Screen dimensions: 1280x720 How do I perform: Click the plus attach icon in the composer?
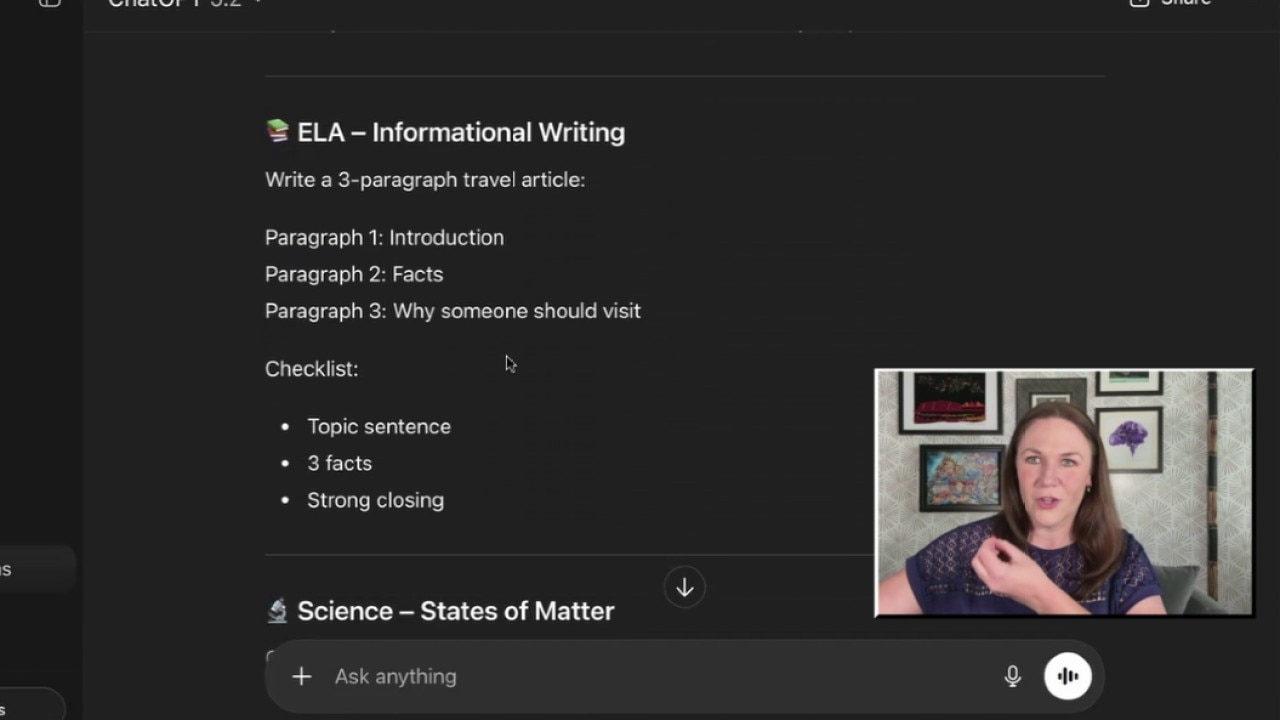(x=301, y=677)
